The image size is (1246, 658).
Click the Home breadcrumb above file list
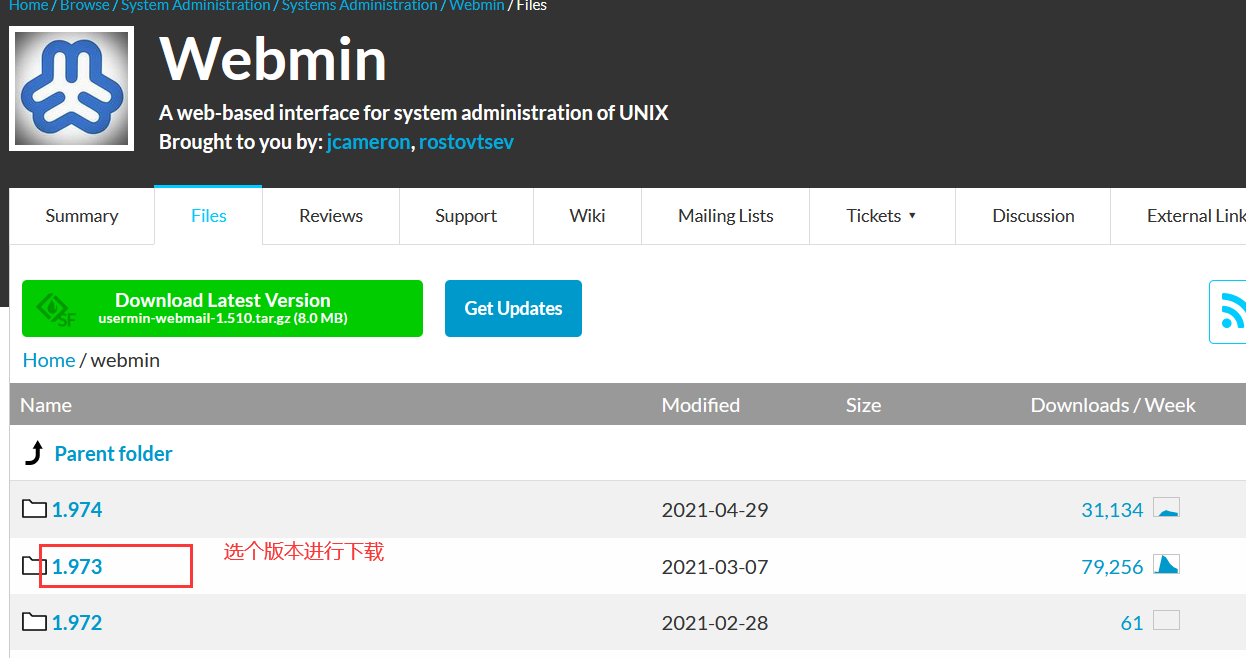point(49,360)
